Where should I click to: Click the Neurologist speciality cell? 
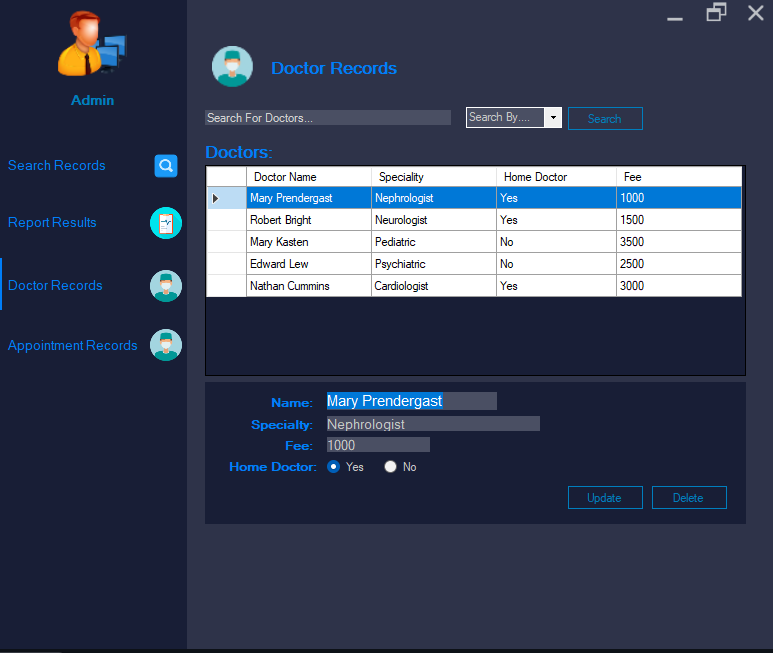pos(433,220)
